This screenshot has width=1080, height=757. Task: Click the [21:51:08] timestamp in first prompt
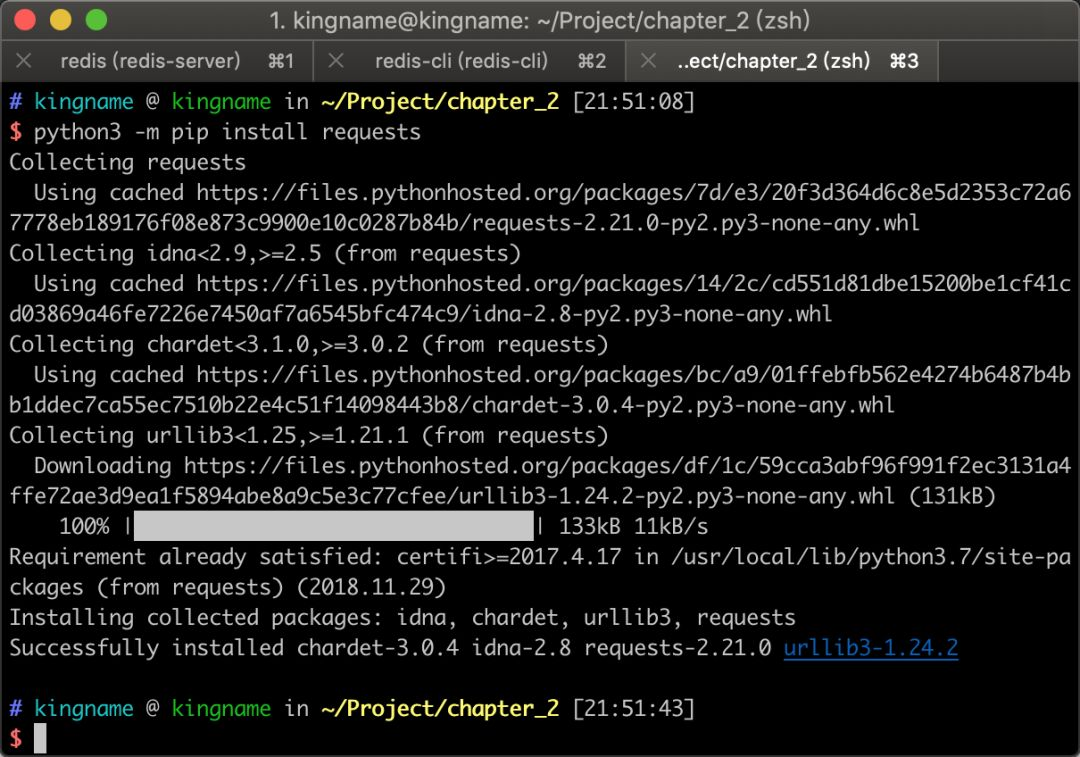(634, 102)
